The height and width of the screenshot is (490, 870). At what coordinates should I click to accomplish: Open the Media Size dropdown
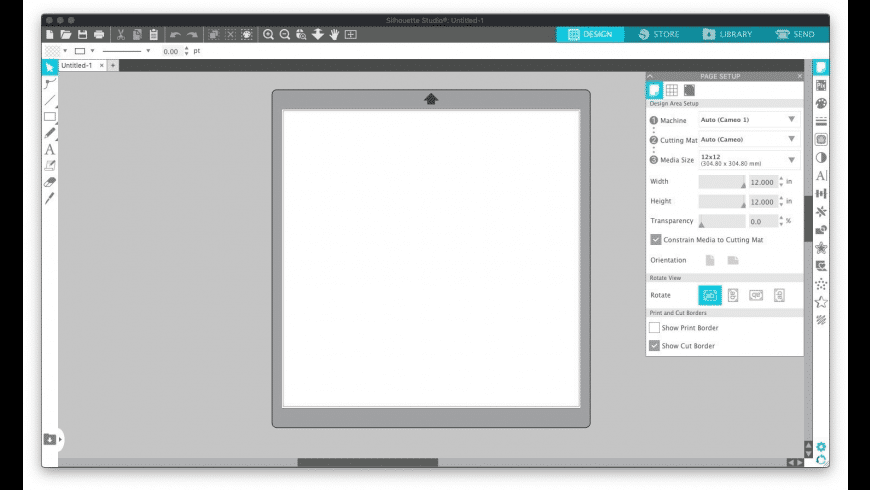point(749,160)
